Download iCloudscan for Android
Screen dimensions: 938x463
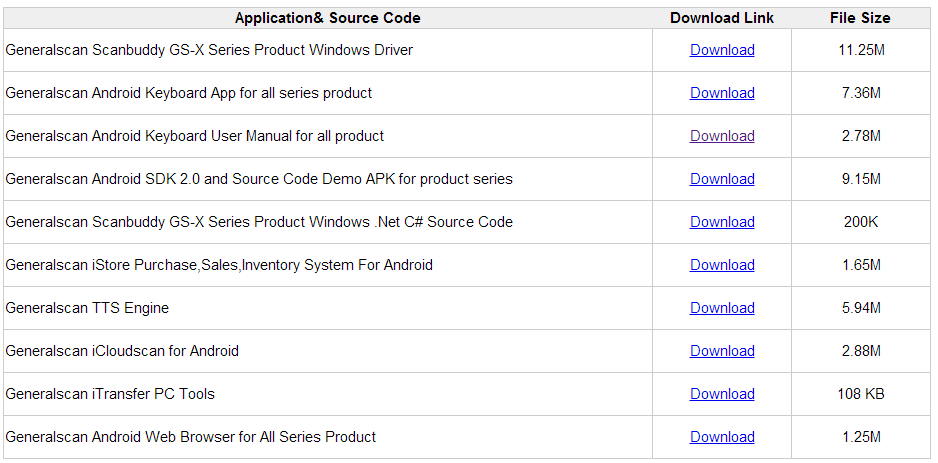(x=722, y=351)
